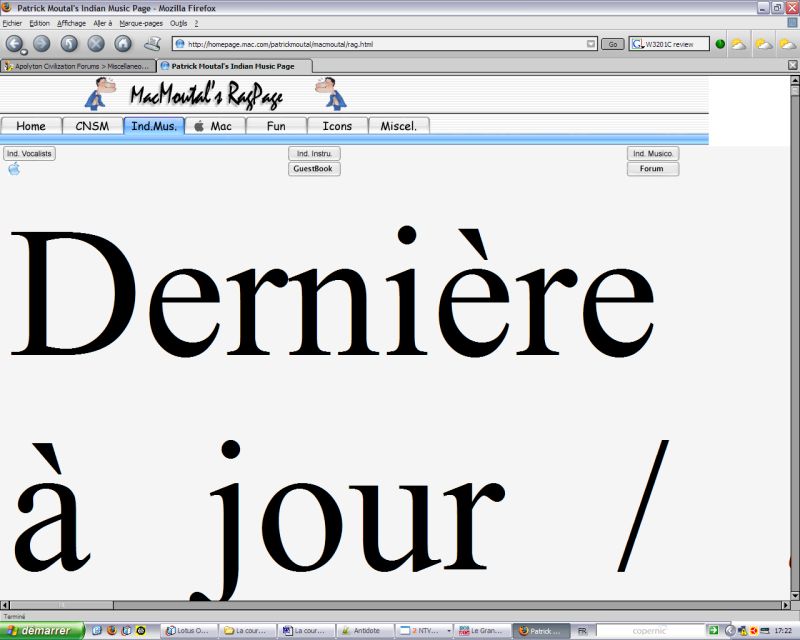Open the first weather forecast icon
Screen dimensions: 800x640
[738, 44]
